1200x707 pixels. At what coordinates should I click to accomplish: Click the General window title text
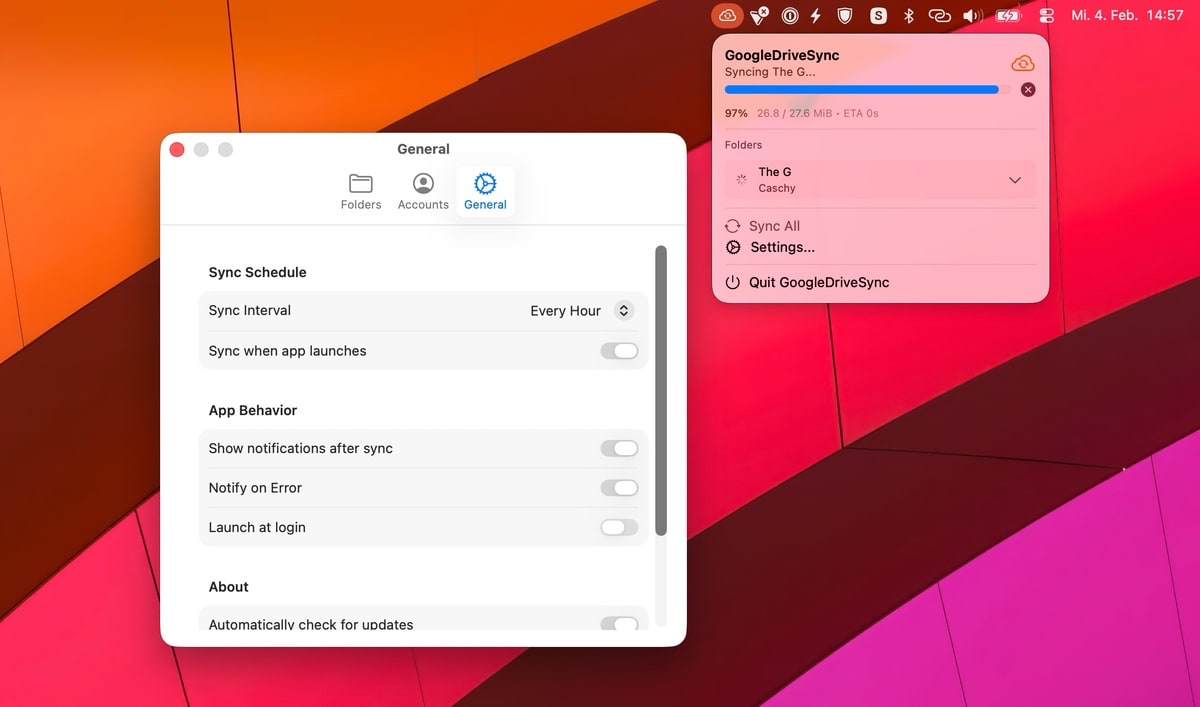coord(423,149)
